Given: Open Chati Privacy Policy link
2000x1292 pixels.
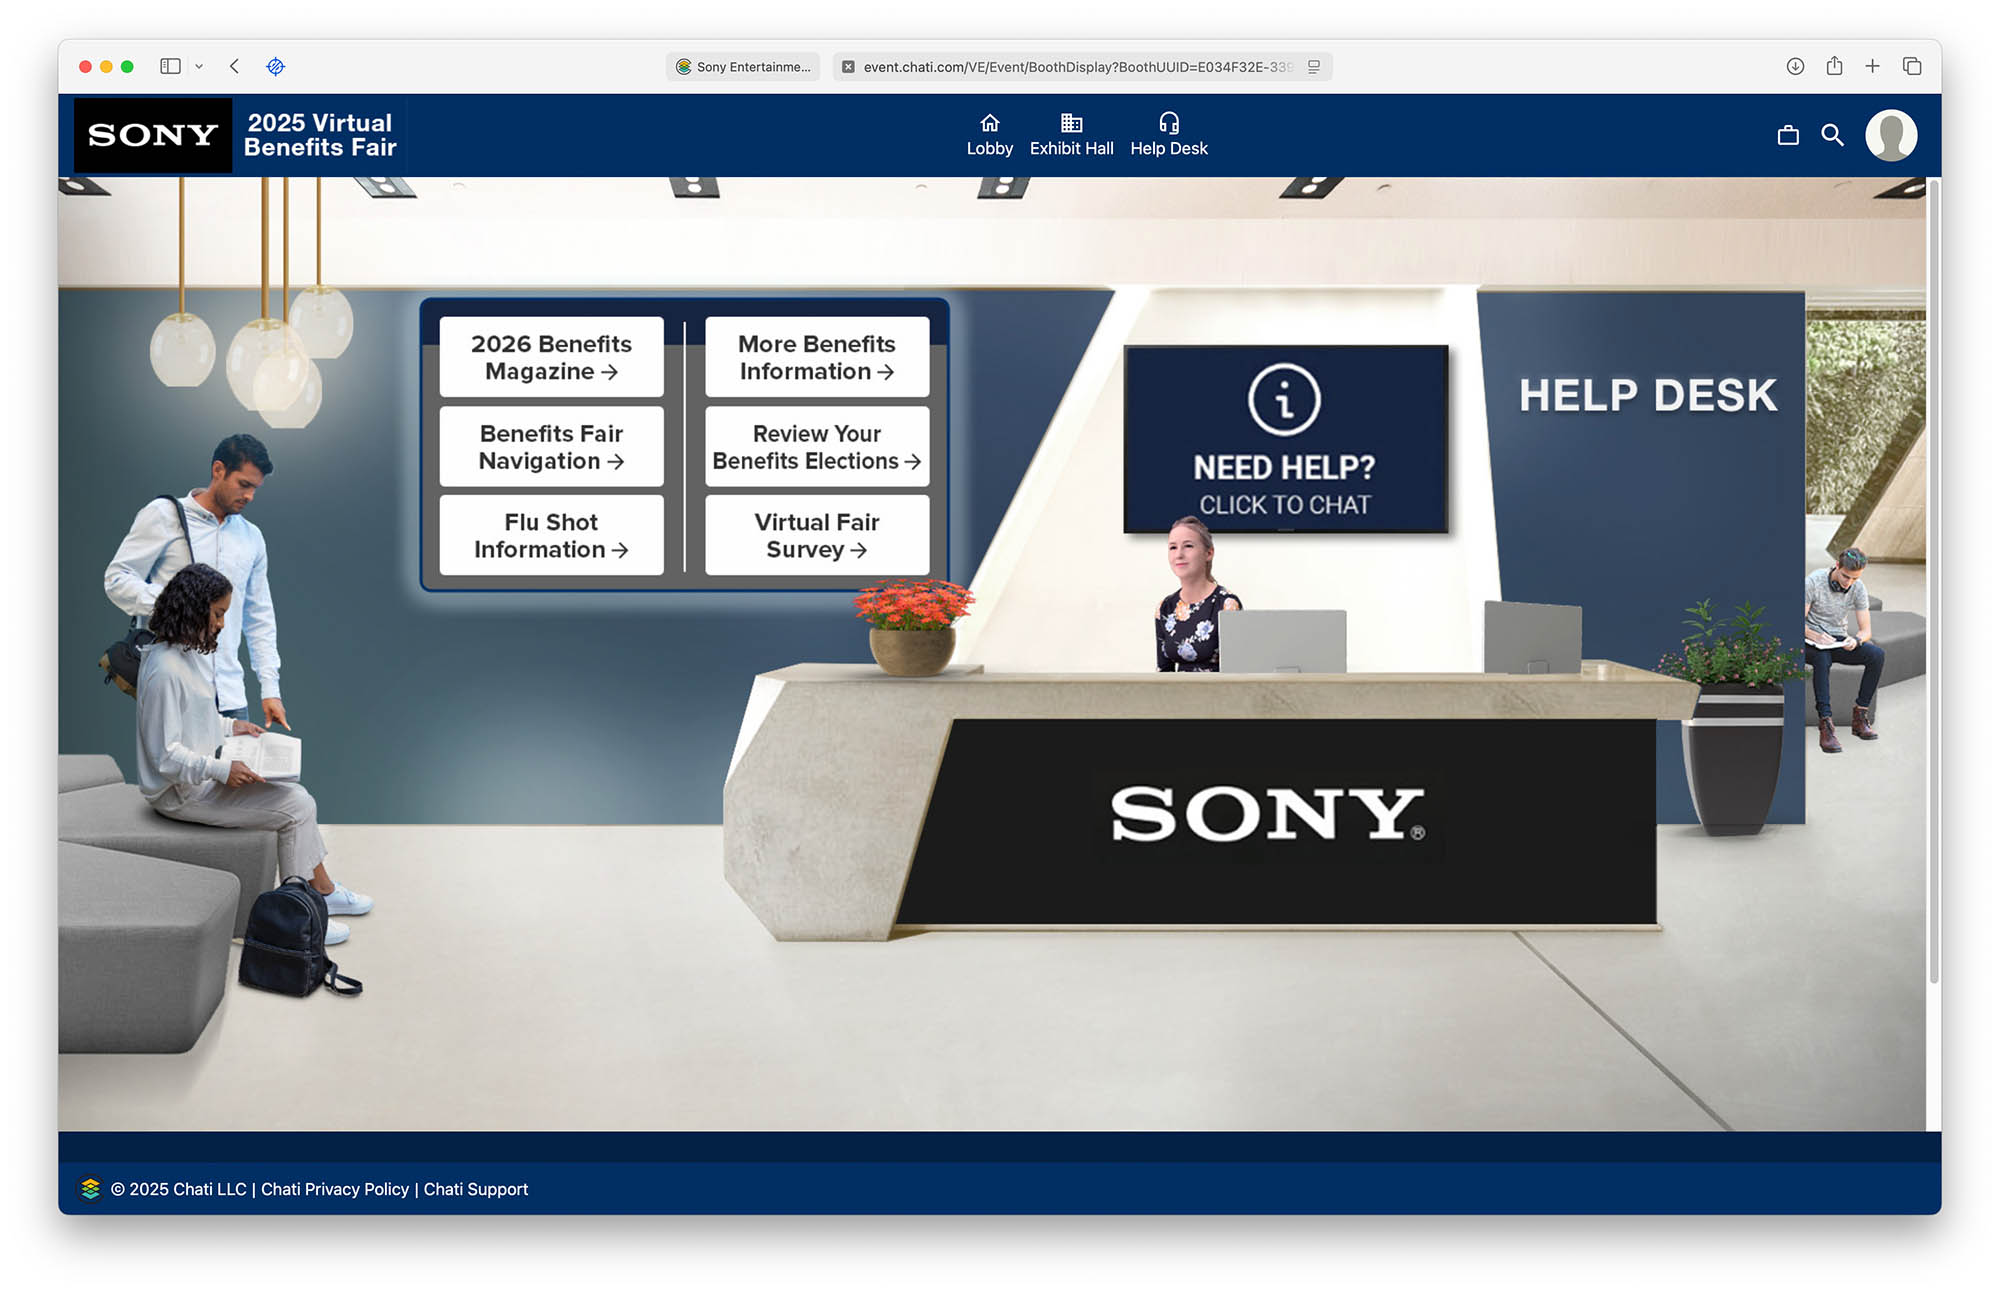Looking at the screenshot, I should coord(334,1189).
